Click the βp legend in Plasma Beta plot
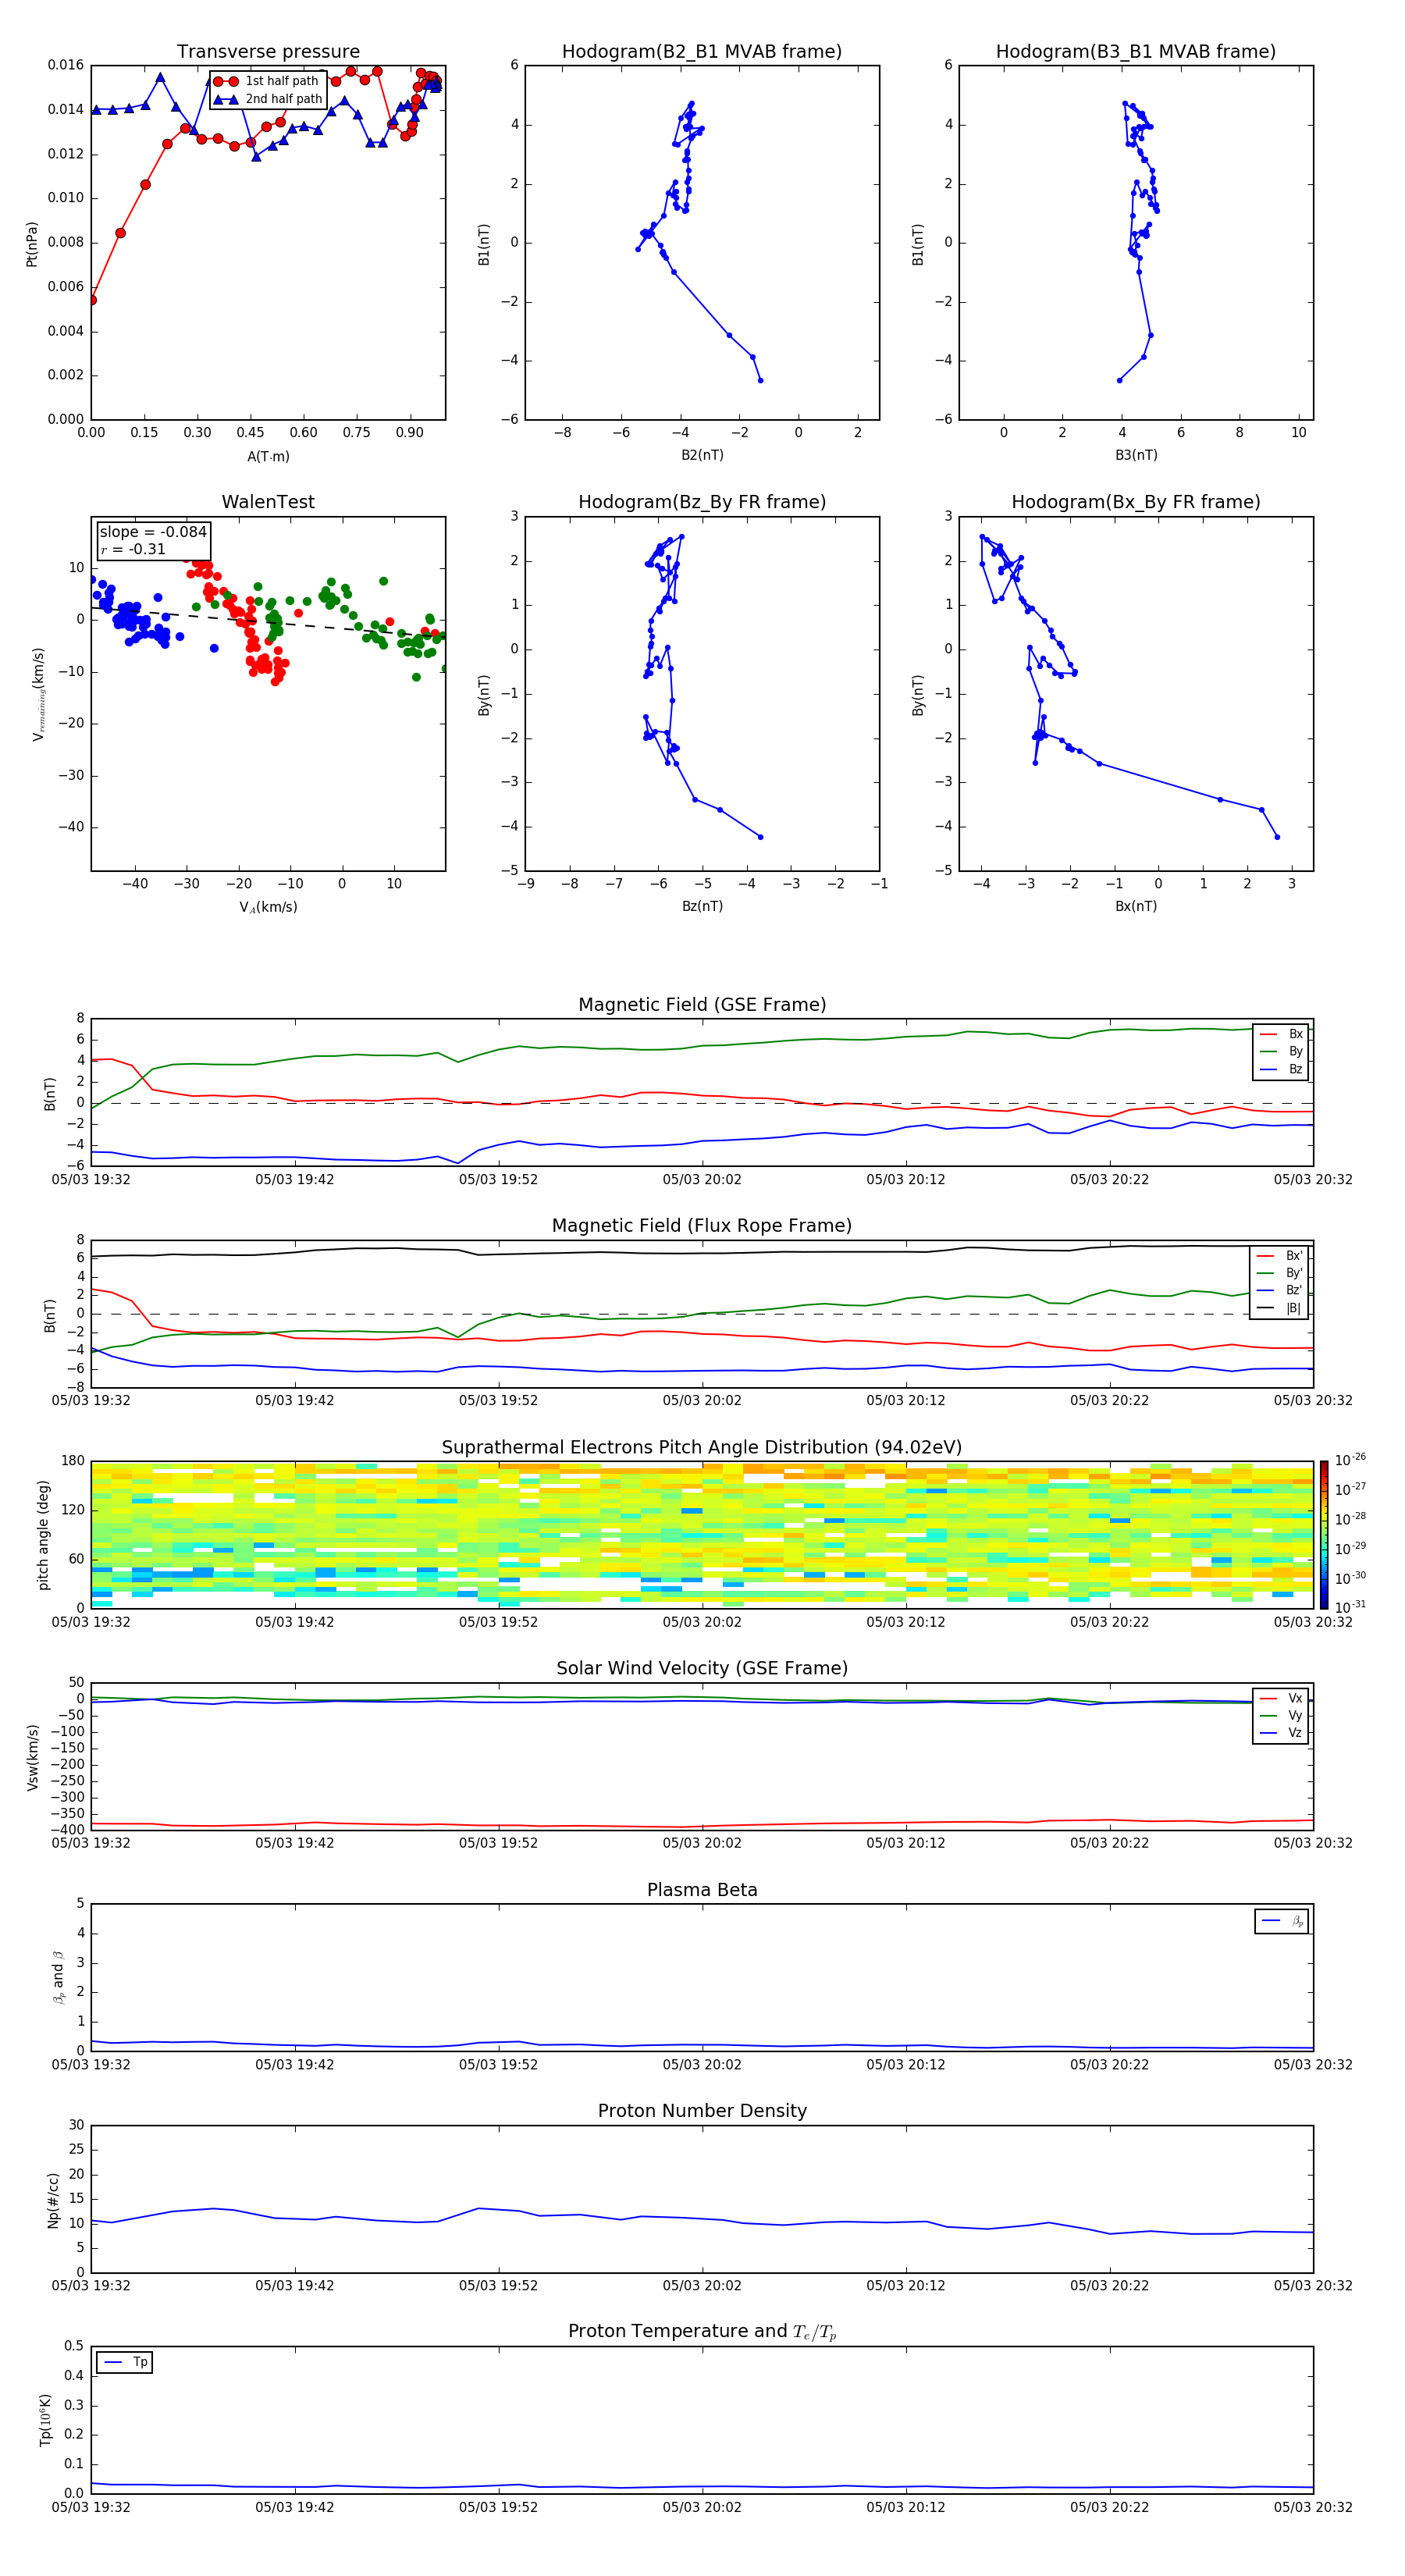The height and width of the screenshot is (2576, 1405). coord(1282,1921)
